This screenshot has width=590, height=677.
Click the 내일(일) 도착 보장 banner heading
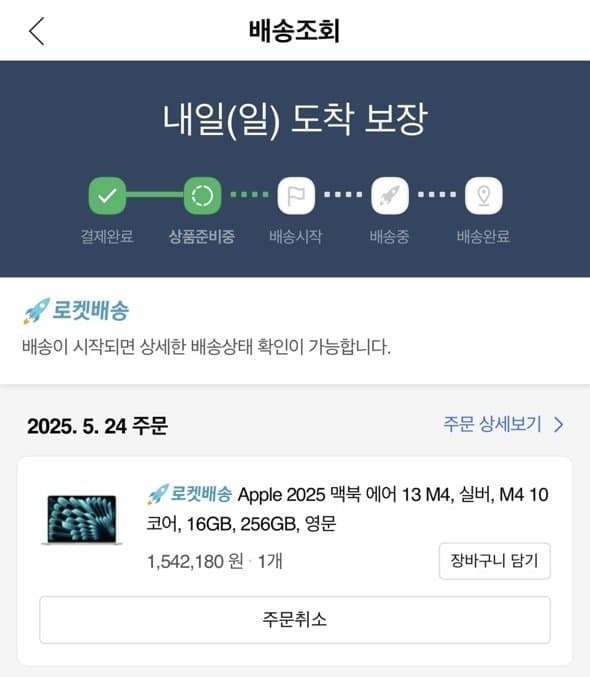click(x=295, y=120)
